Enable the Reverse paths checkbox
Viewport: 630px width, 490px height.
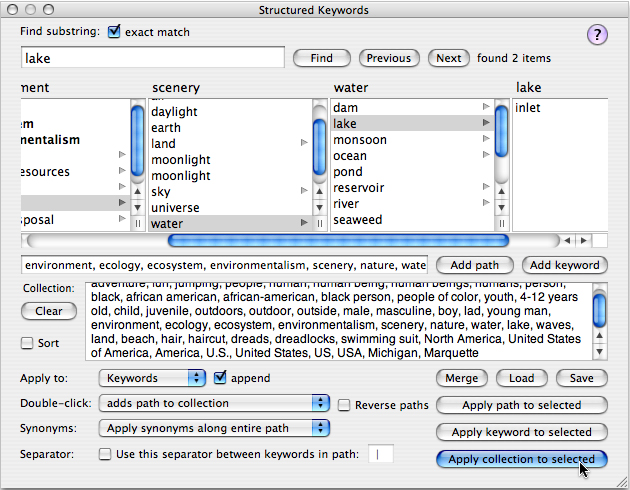click(x=345, y=405)
